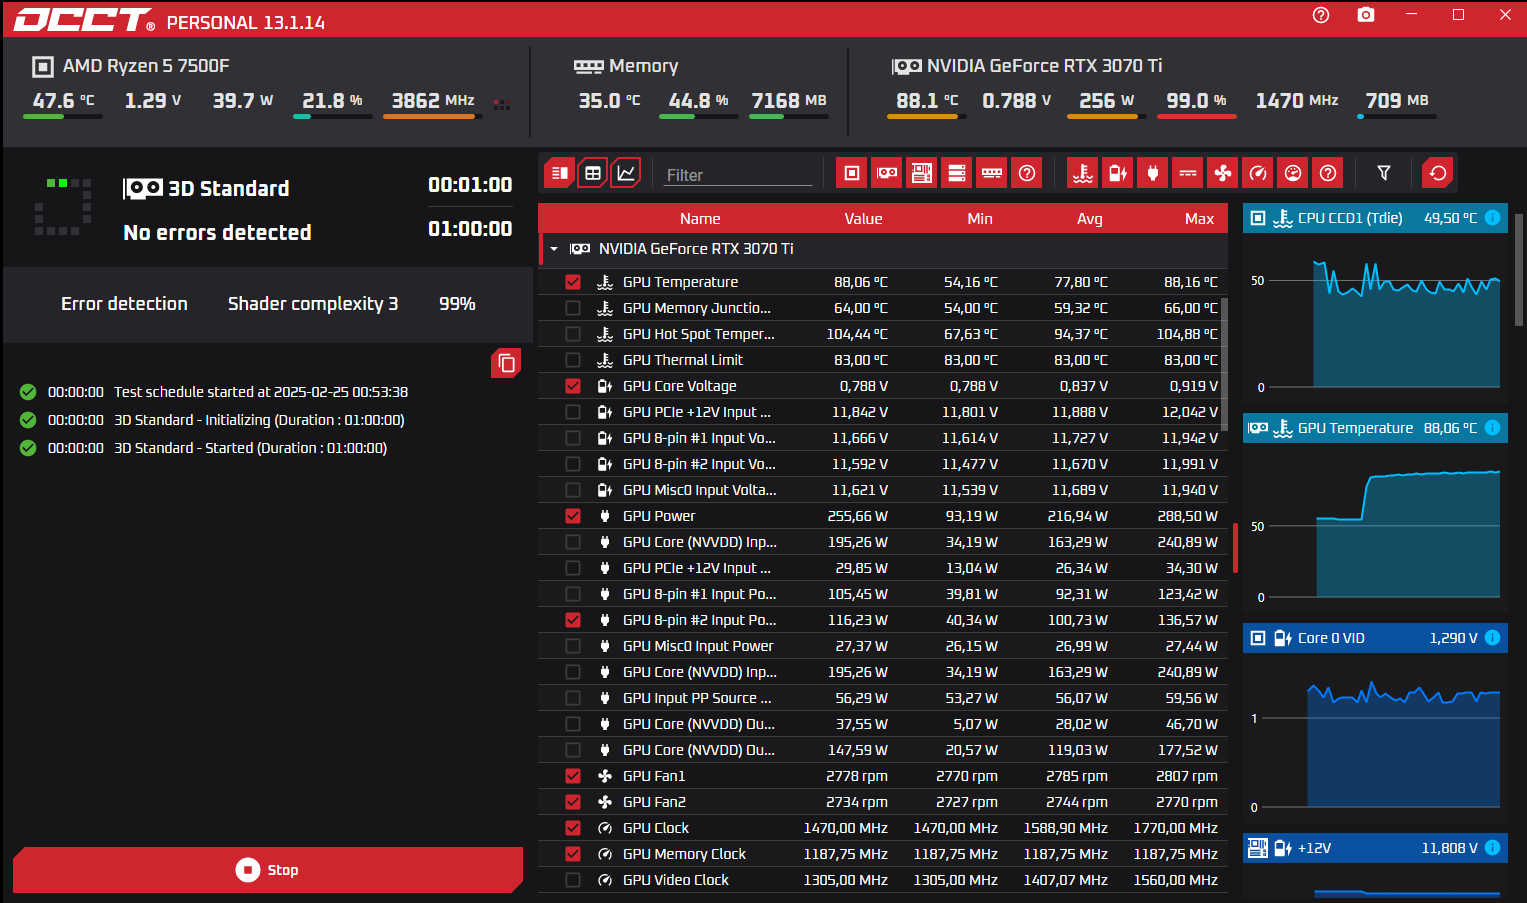Toggle the unknown-hardware filter next to memory
1527x903 pixels.
(1027, 173)
